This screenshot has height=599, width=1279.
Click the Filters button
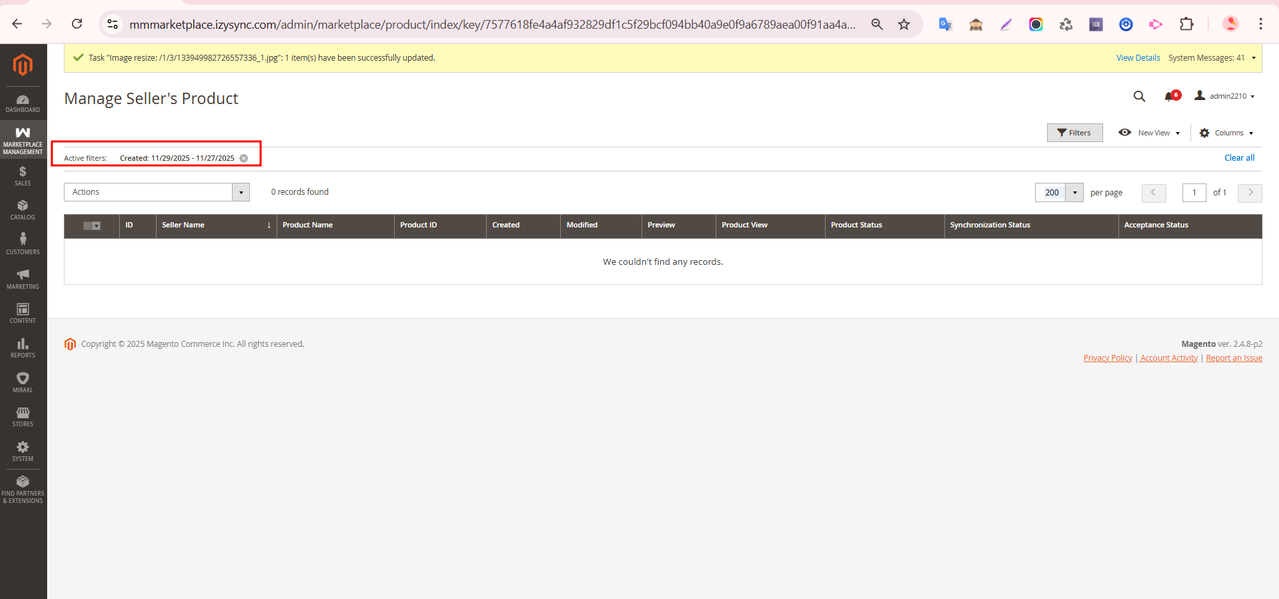[x=1075, y=133]
